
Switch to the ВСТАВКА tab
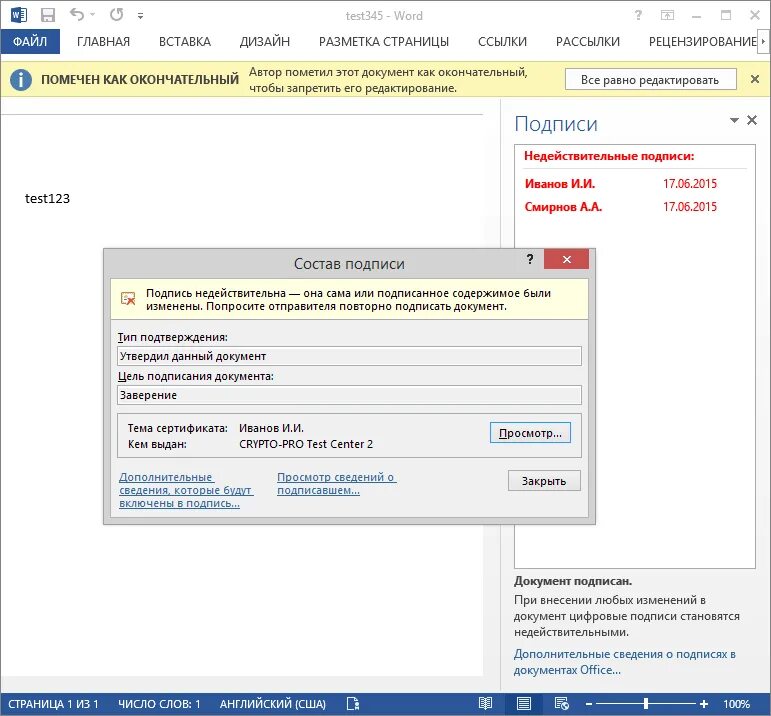click(x=184, y=41)
